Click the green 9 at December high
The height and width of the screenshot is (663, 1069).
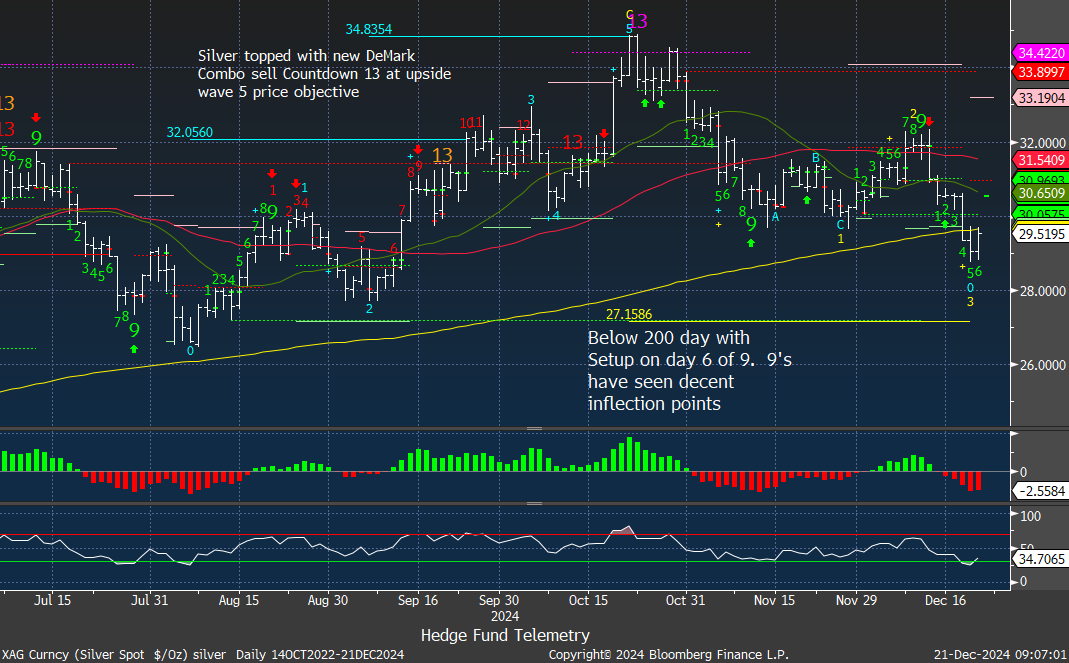point(922,122)
